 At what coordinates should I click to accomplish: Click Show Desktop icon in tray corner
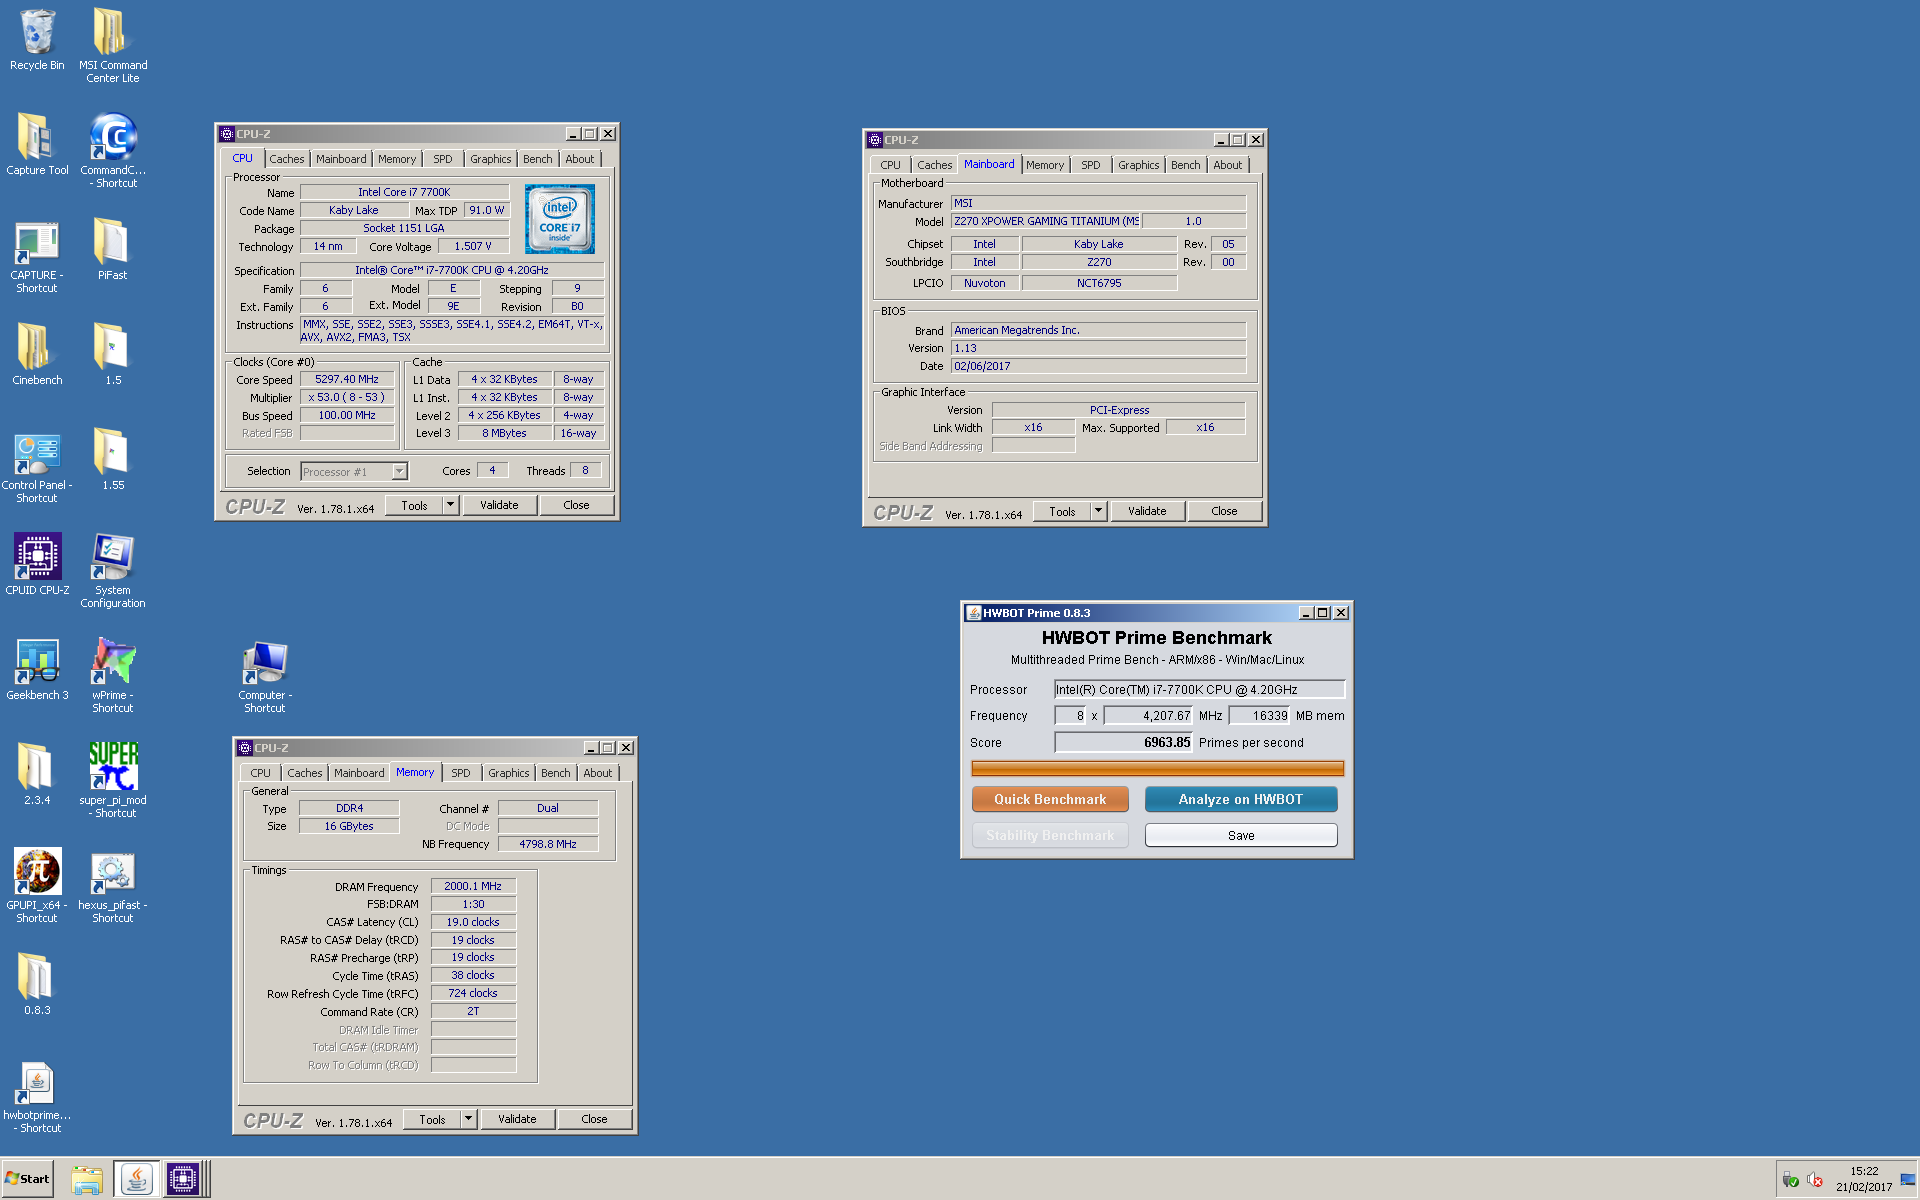[1908, 1180]
